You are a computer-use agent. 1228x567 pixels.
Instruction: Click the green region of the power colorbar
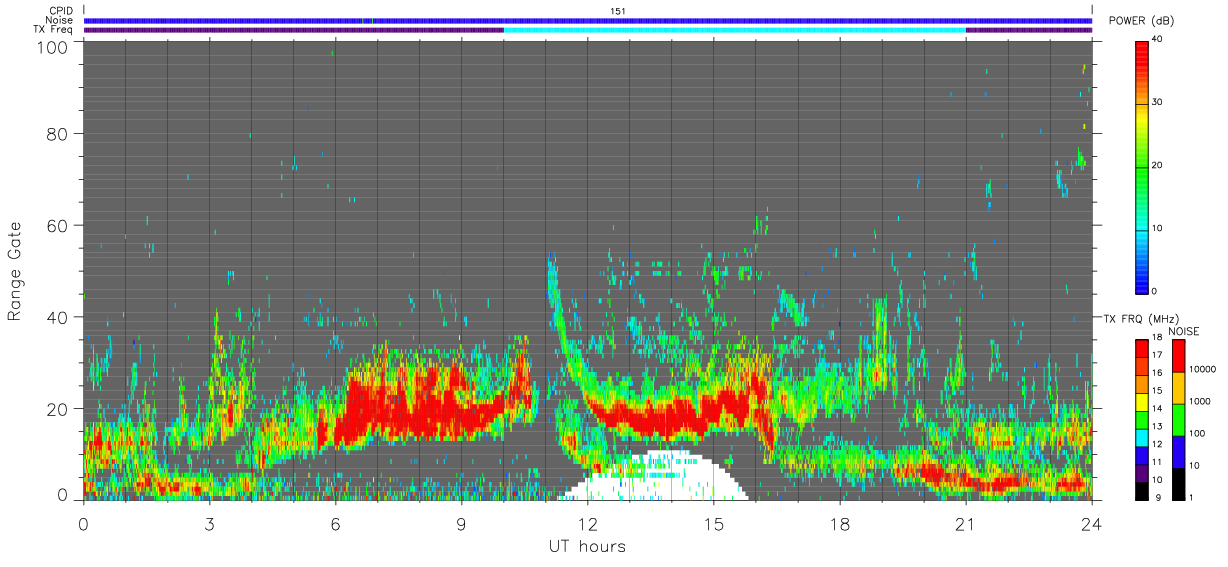tap(1141, 170)
